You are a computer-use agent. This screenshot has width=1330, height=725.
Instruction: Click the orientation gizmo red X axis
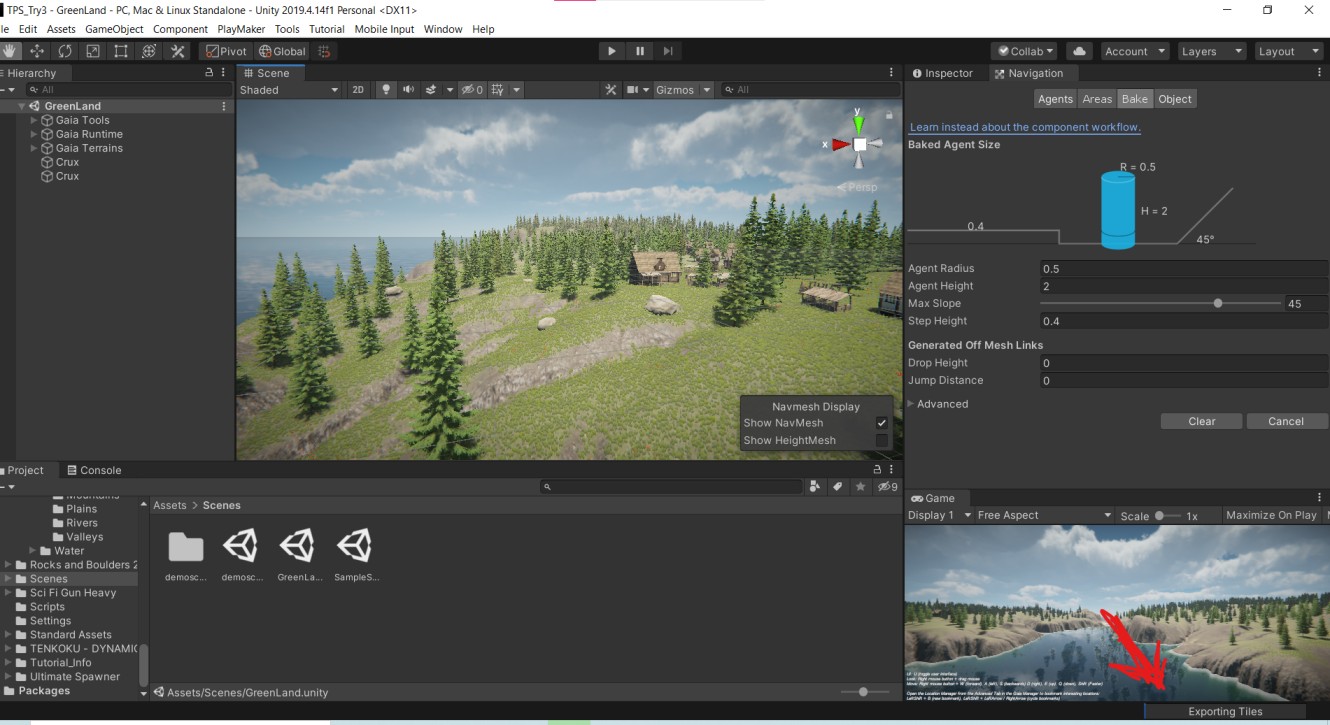pyautogui.click(x=839, y=145)
